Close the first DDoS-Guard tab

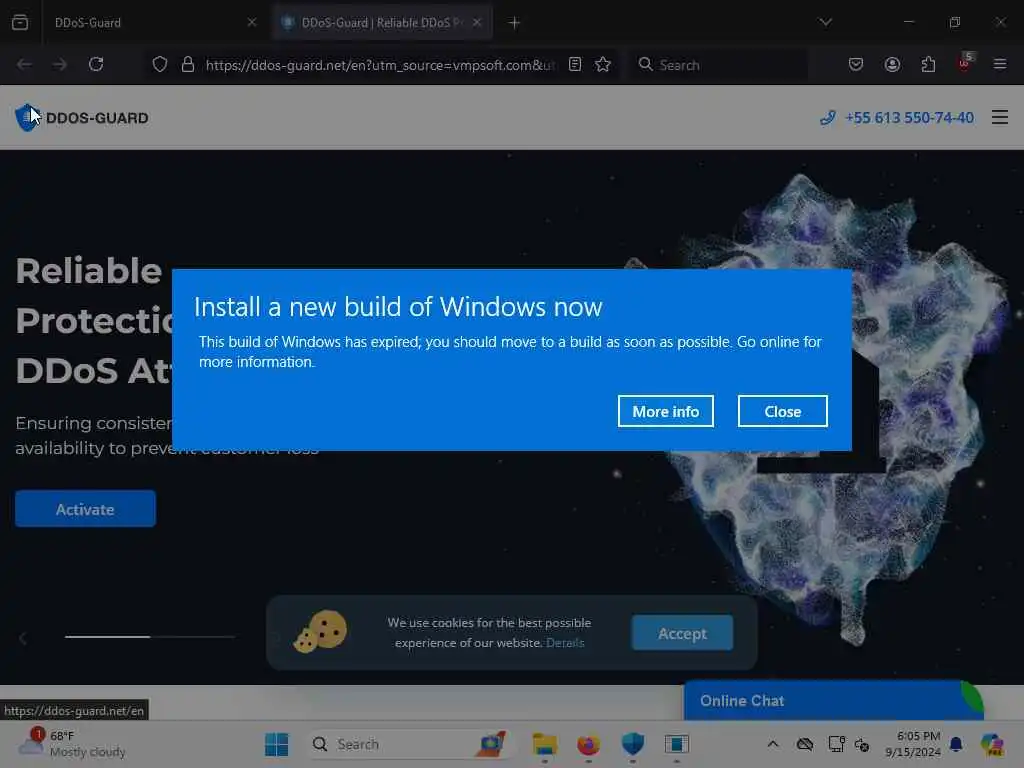(x=252, y=22)
